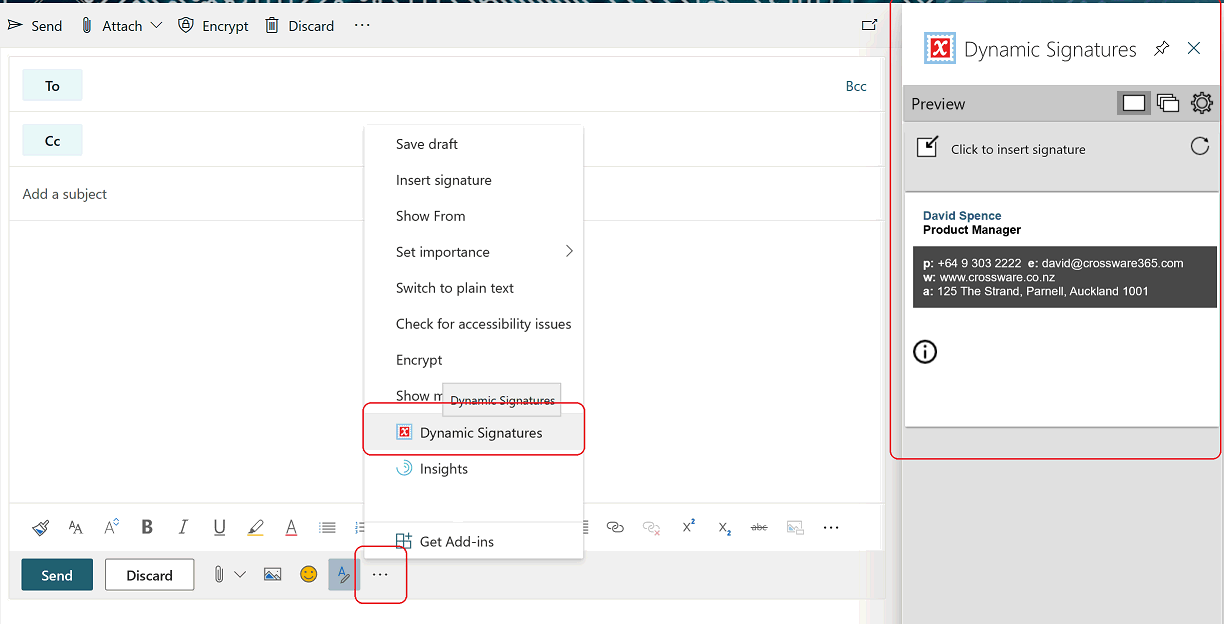Toggle italic formatting
Screen dimensions: 1224x624
183,527
